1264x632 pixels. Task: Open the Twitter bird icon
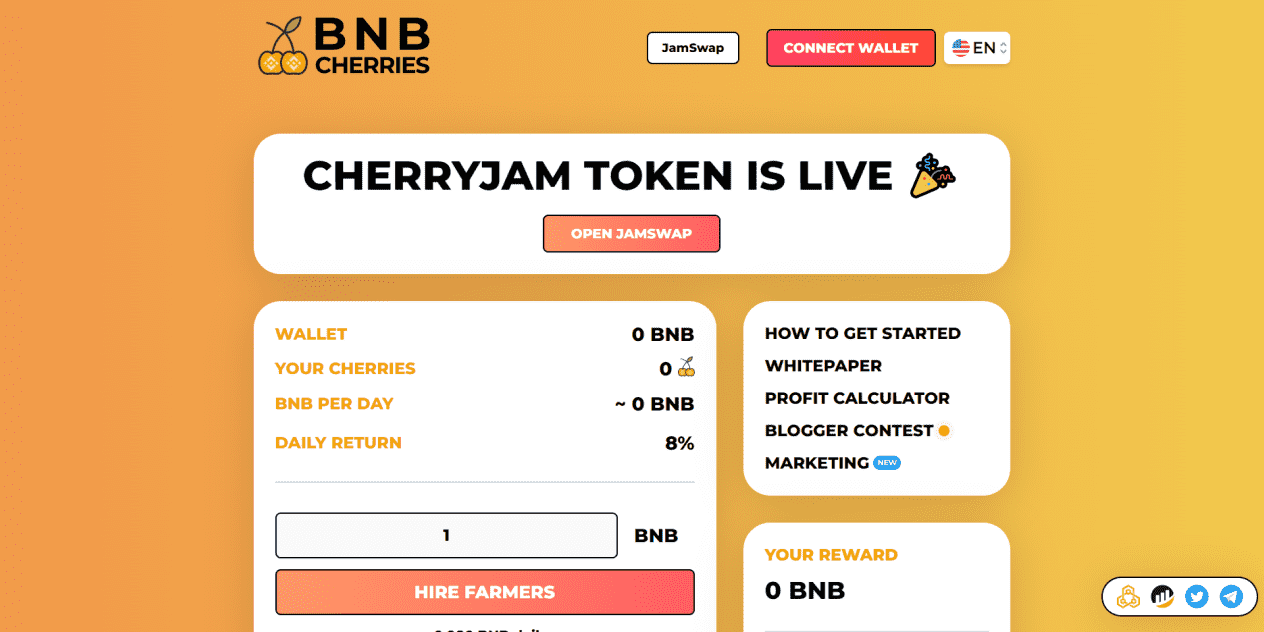1196,597
